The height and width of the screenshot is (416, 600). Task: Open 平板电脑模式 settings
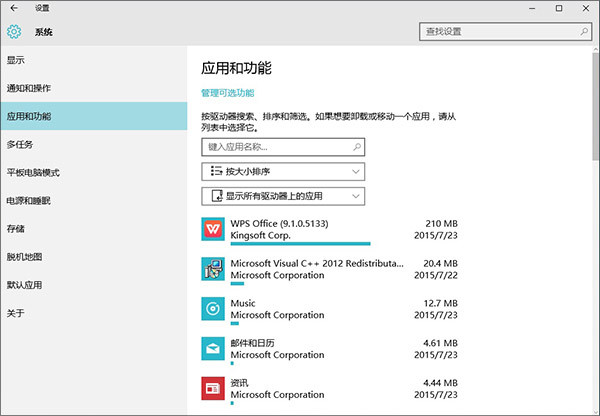click(x=34, y=172)
